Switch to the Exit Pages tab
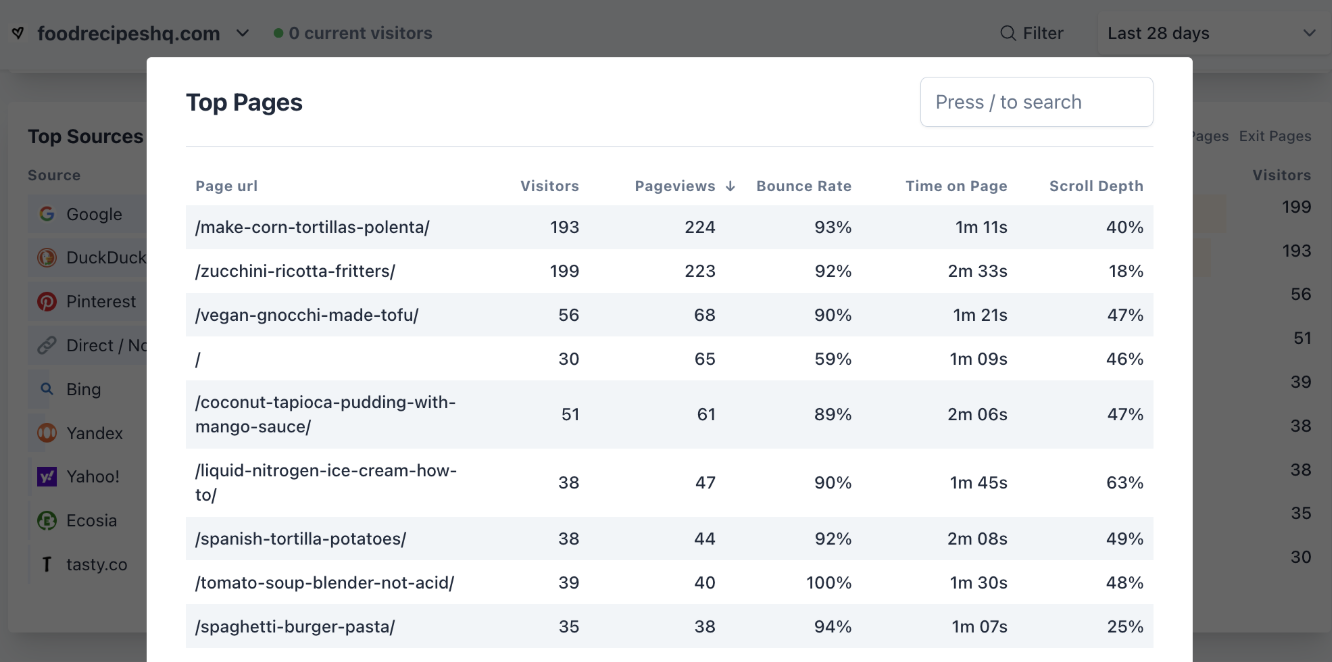This screenshot has height=662, width=1332. click(x=1275, y=135)
